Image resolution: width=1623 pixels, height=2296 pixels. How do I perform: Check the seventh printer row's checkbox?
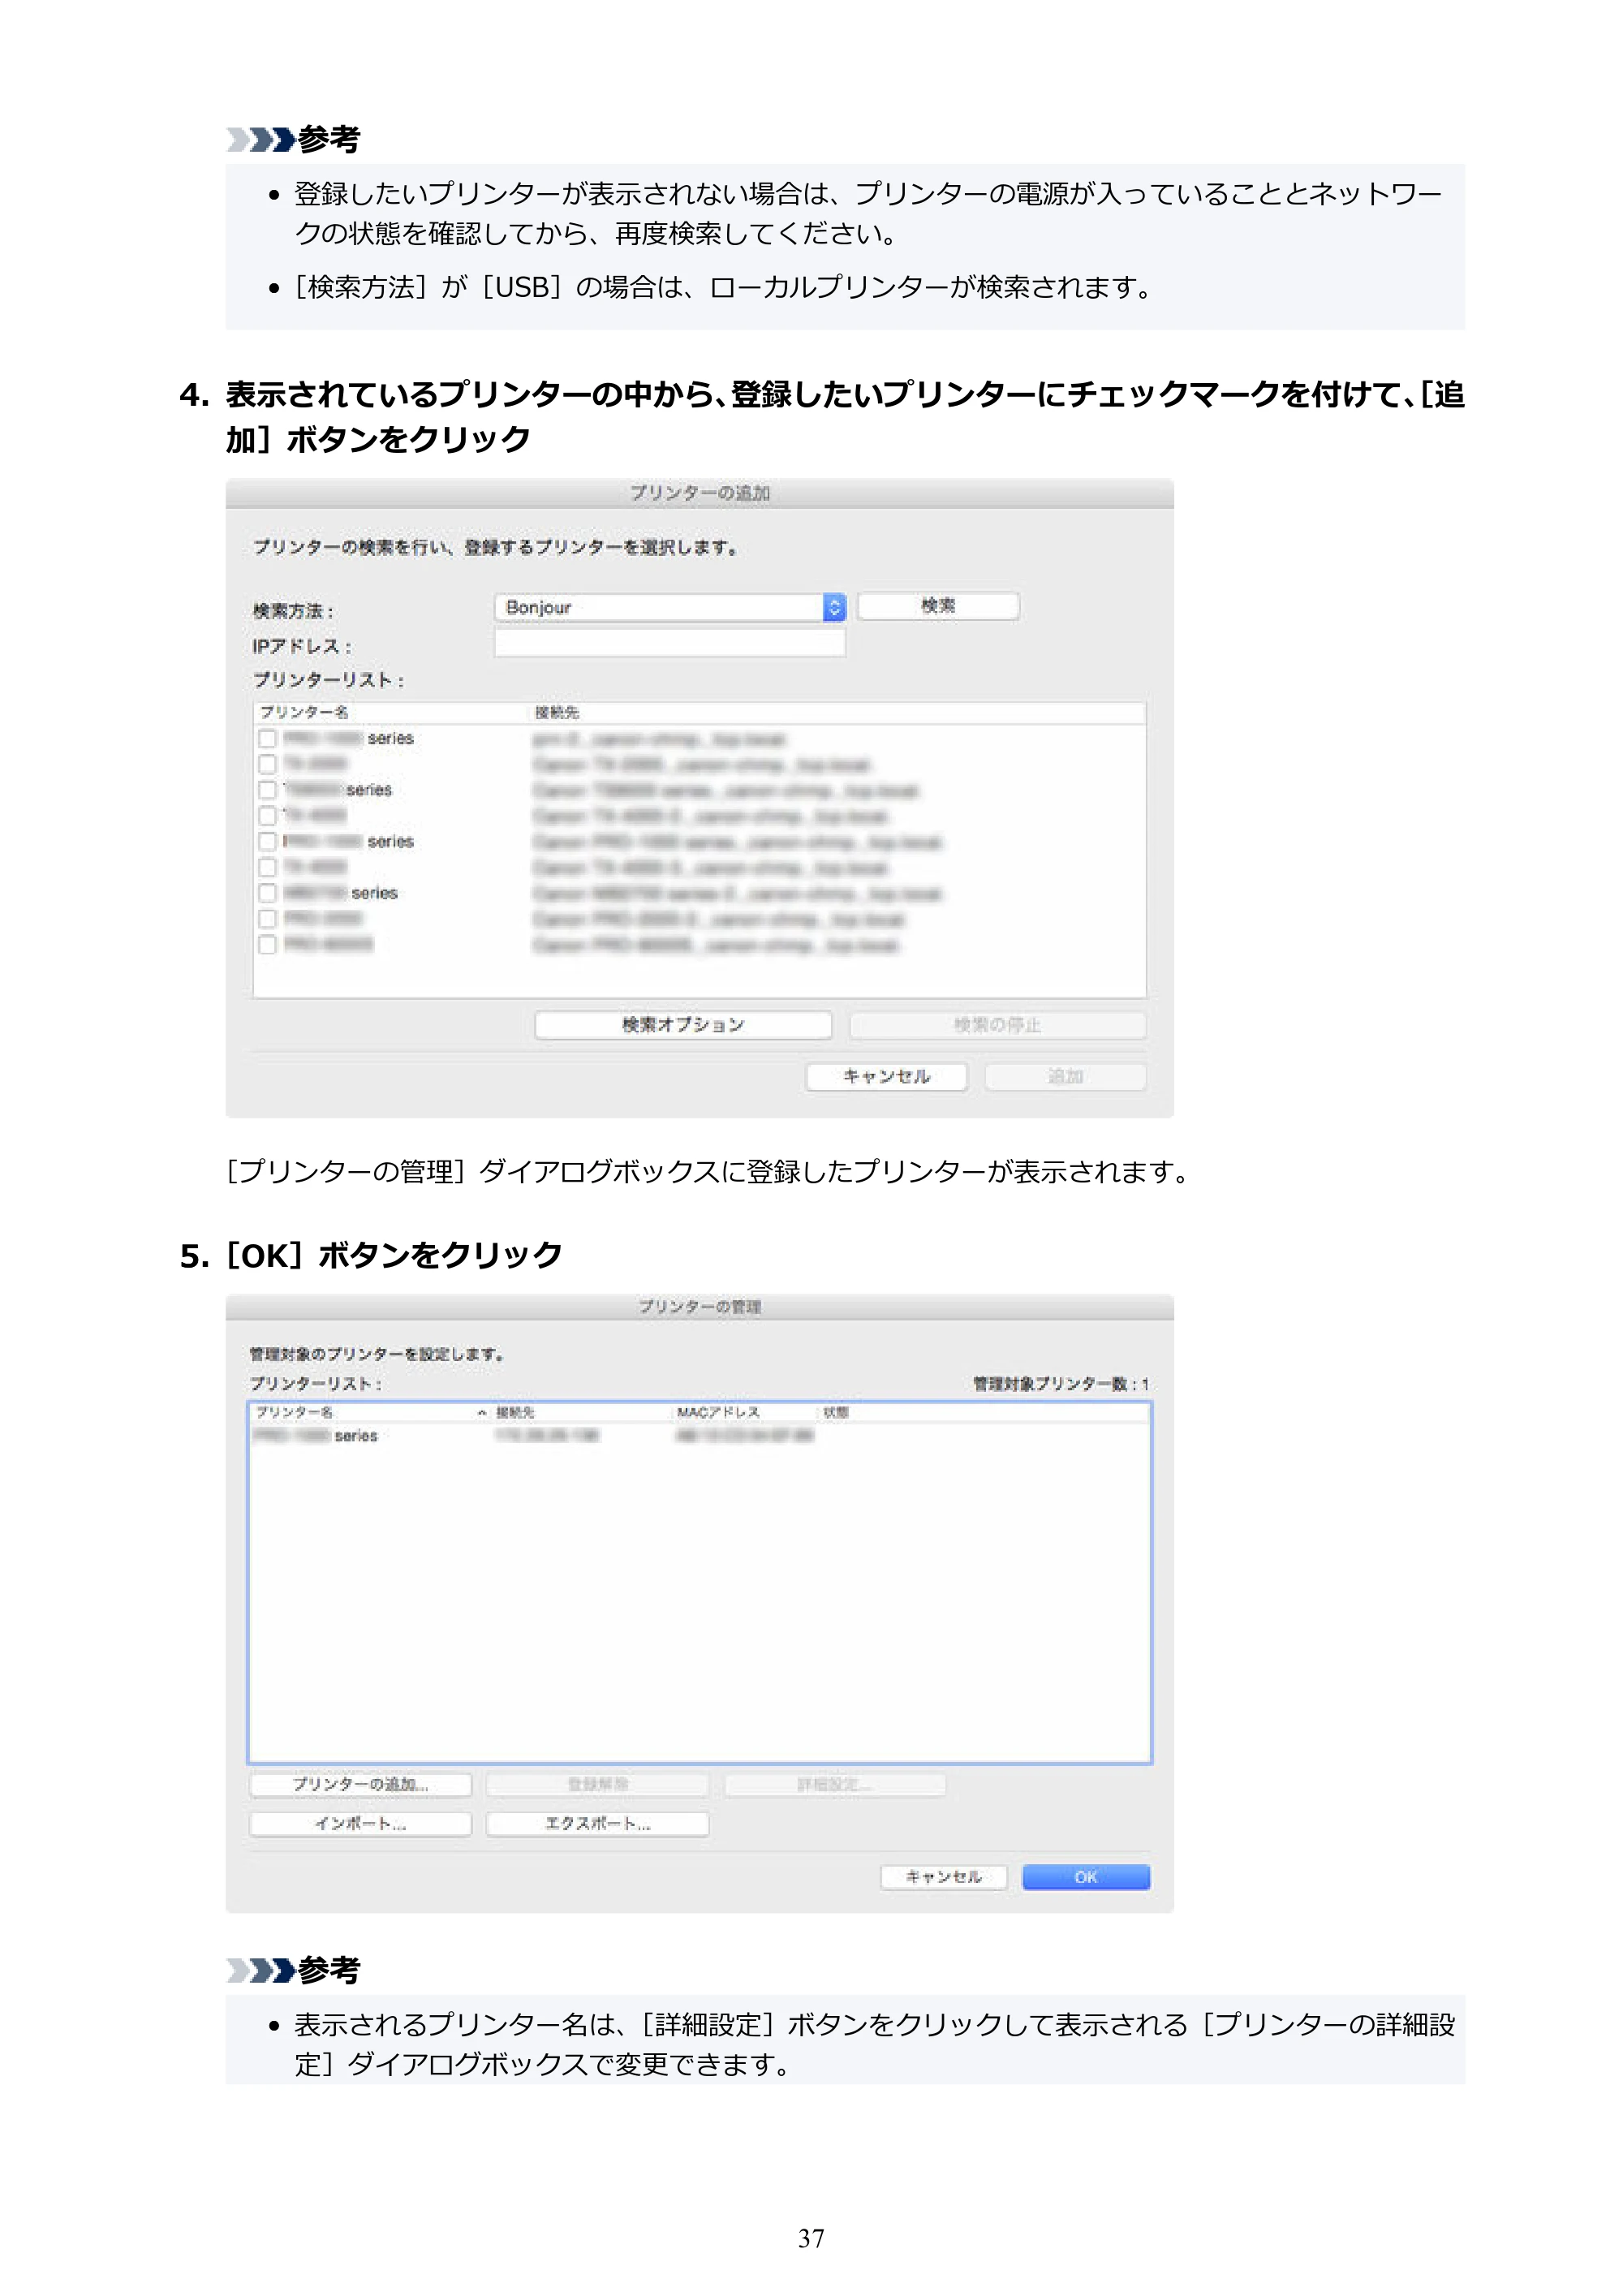267,893
